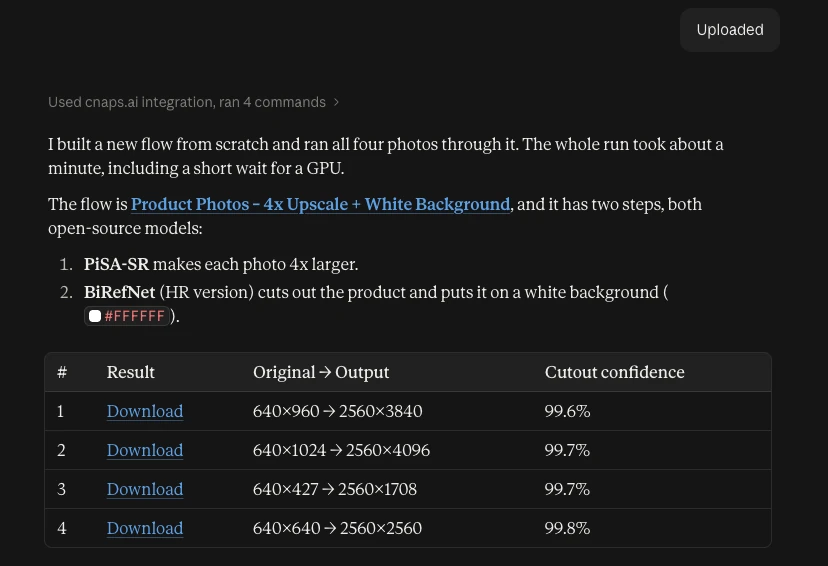
Task: Click the 99.7% confidence in row 3
Action: point(567,489)
